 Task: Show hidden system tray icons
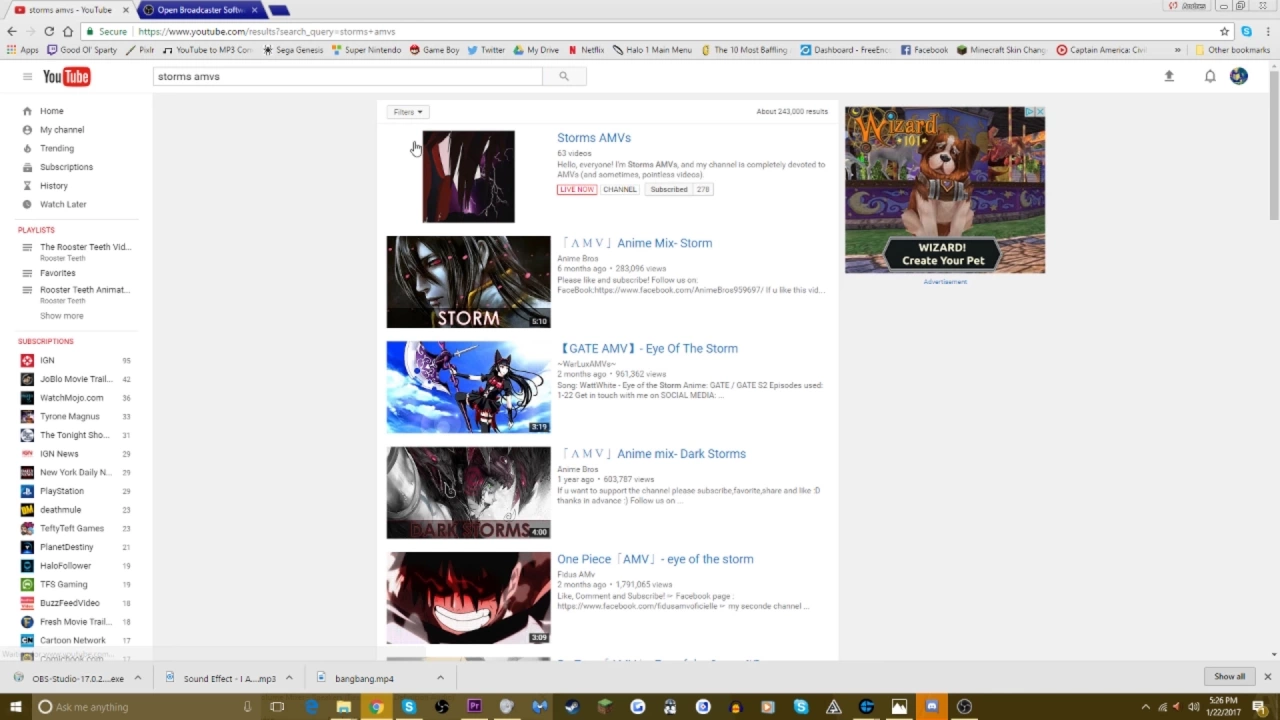click(1145, 707)
